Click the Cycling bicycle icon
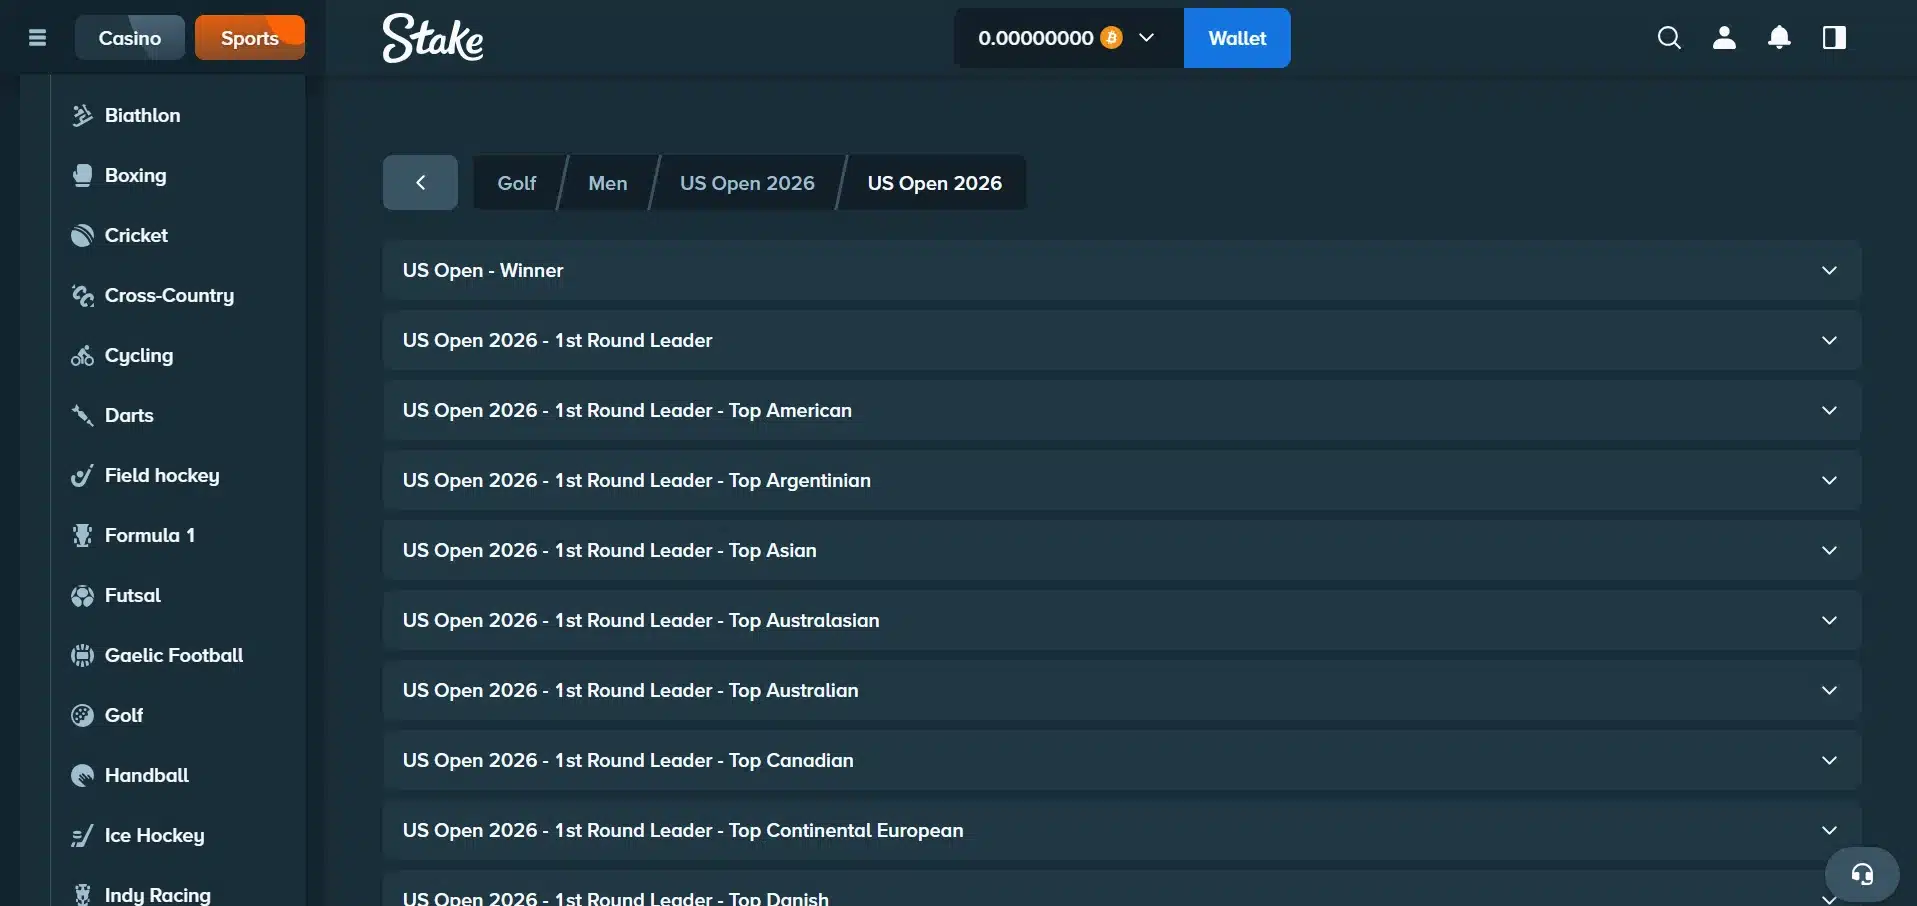 82,355
